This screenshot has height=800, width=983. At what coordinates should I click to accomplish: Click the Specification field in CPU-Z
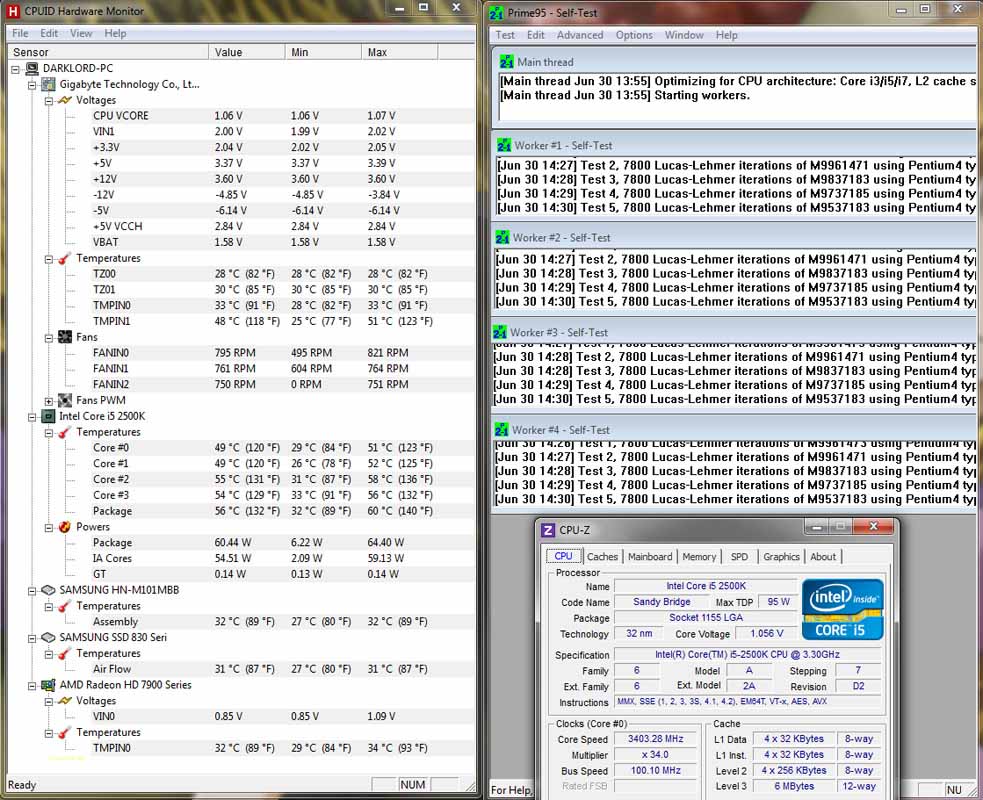tap(747, 655)
